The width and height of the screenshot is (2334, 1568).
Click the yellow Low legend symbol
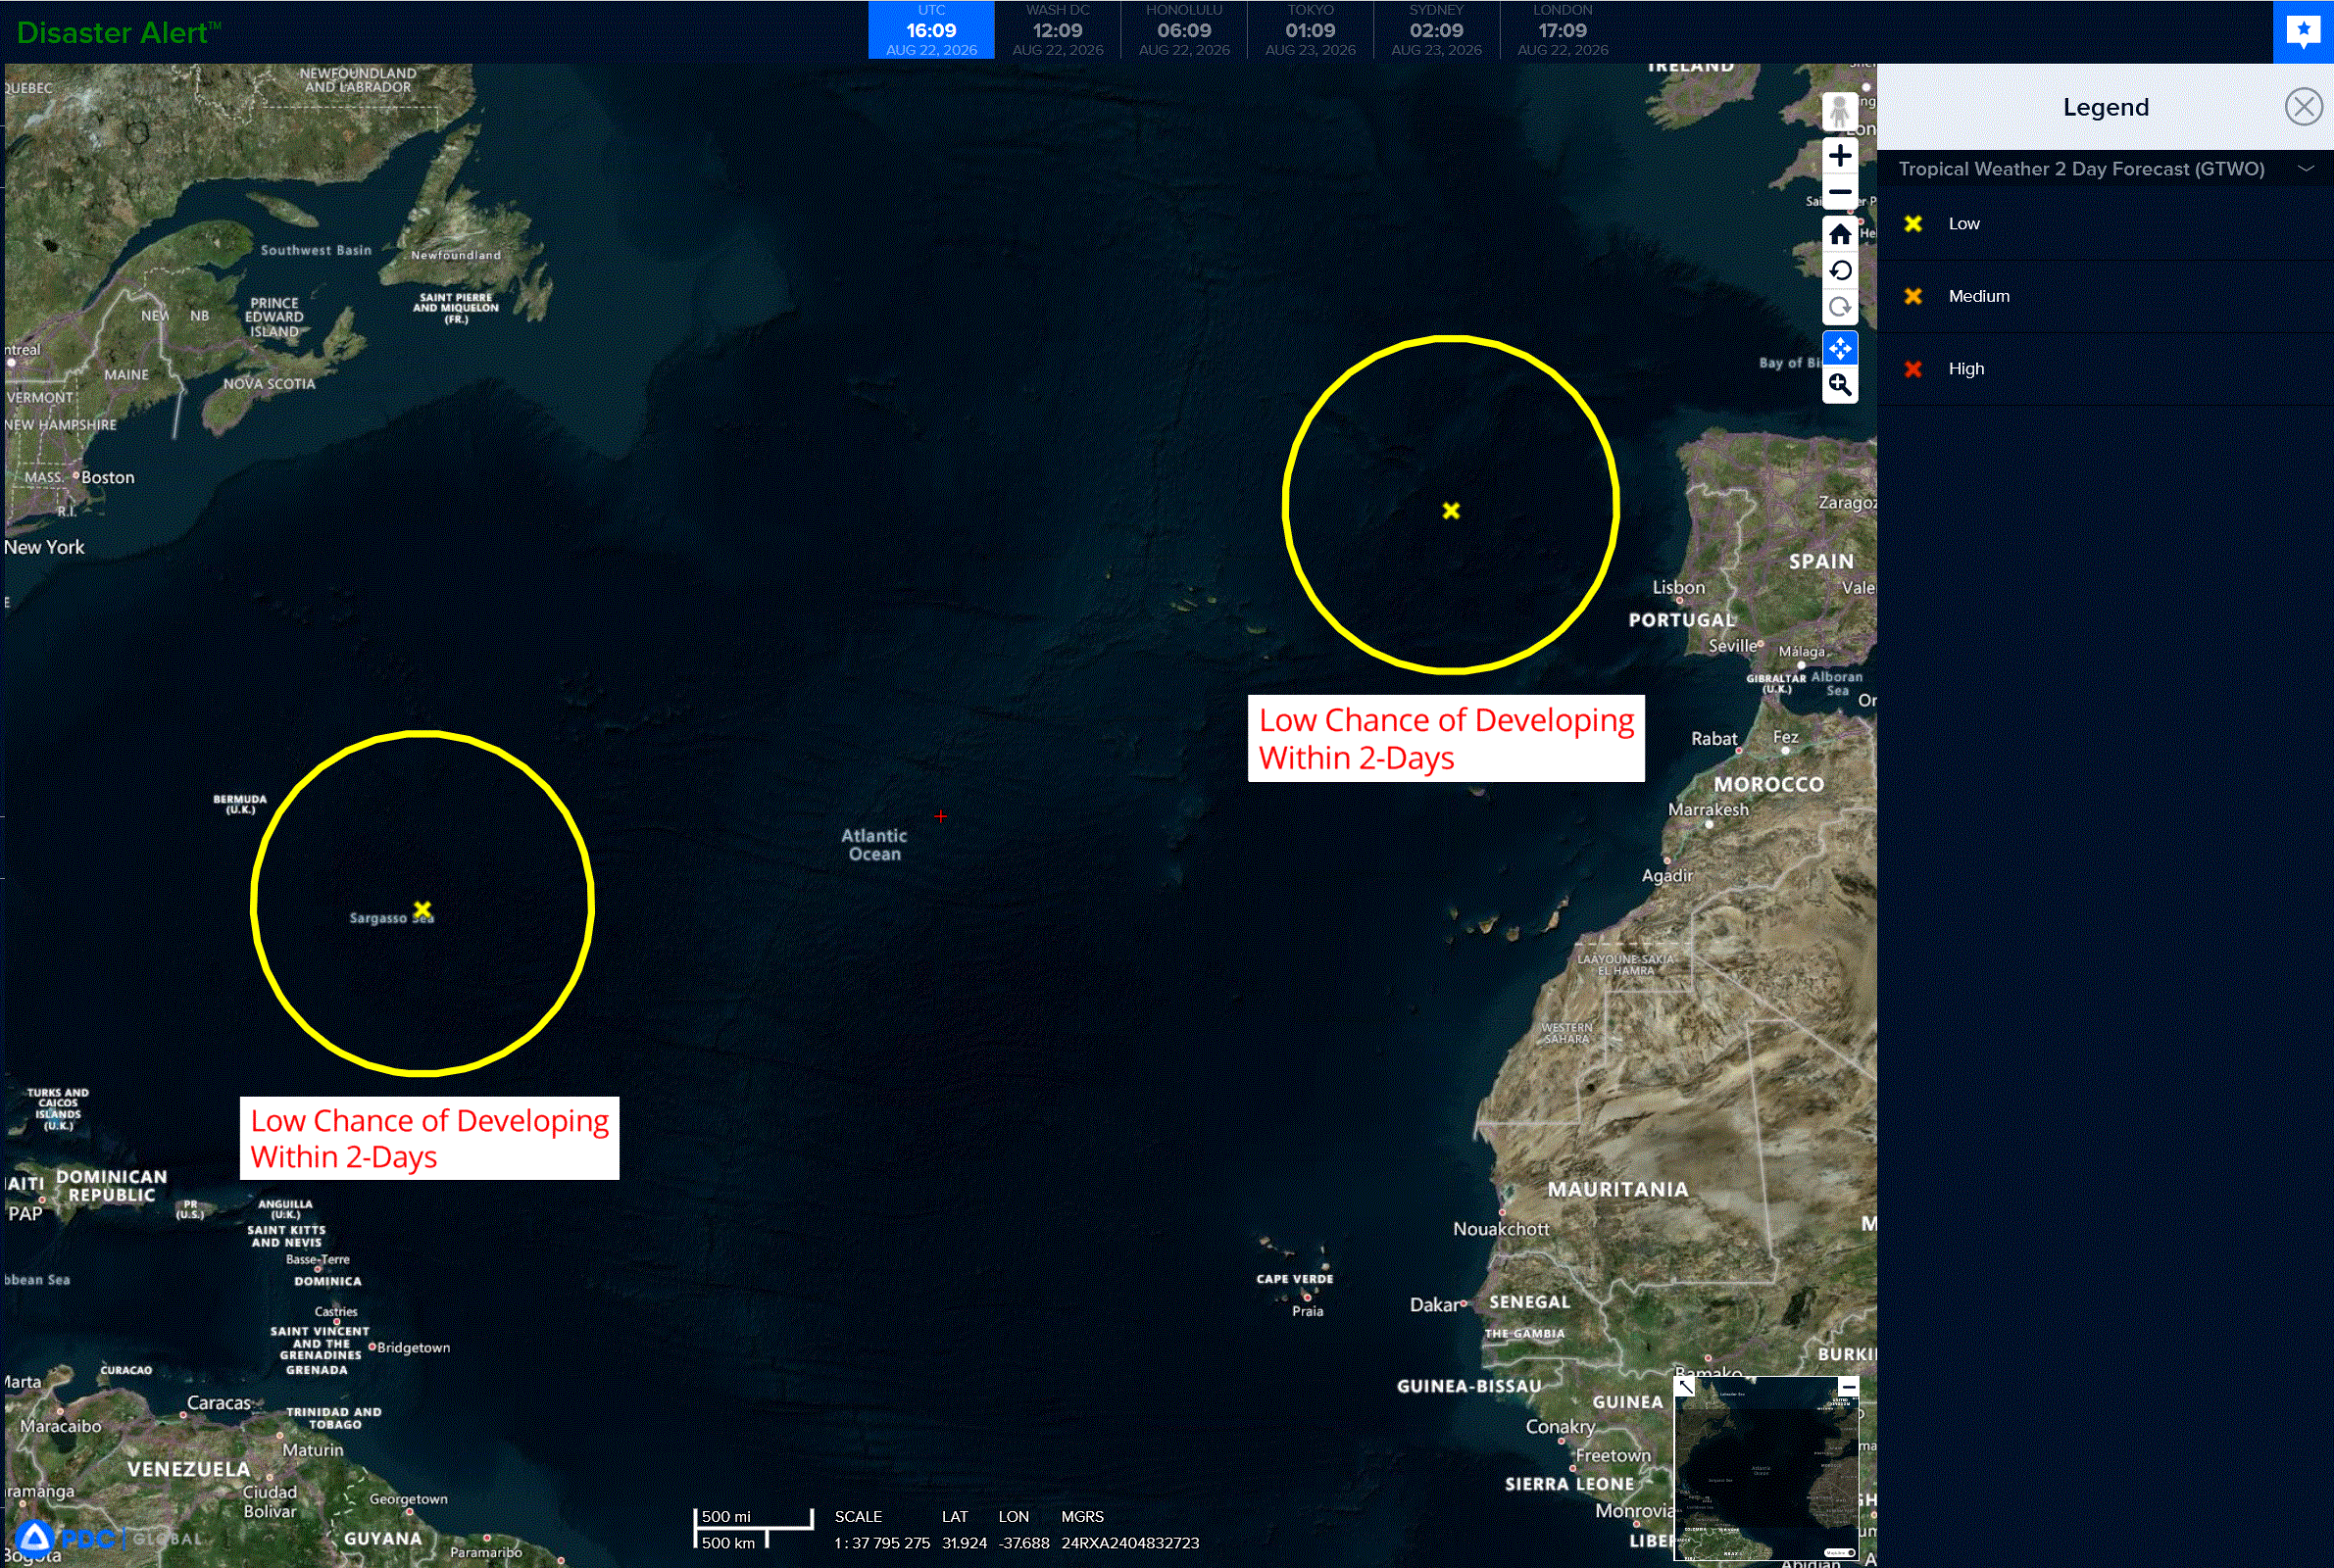point(1913,224)
